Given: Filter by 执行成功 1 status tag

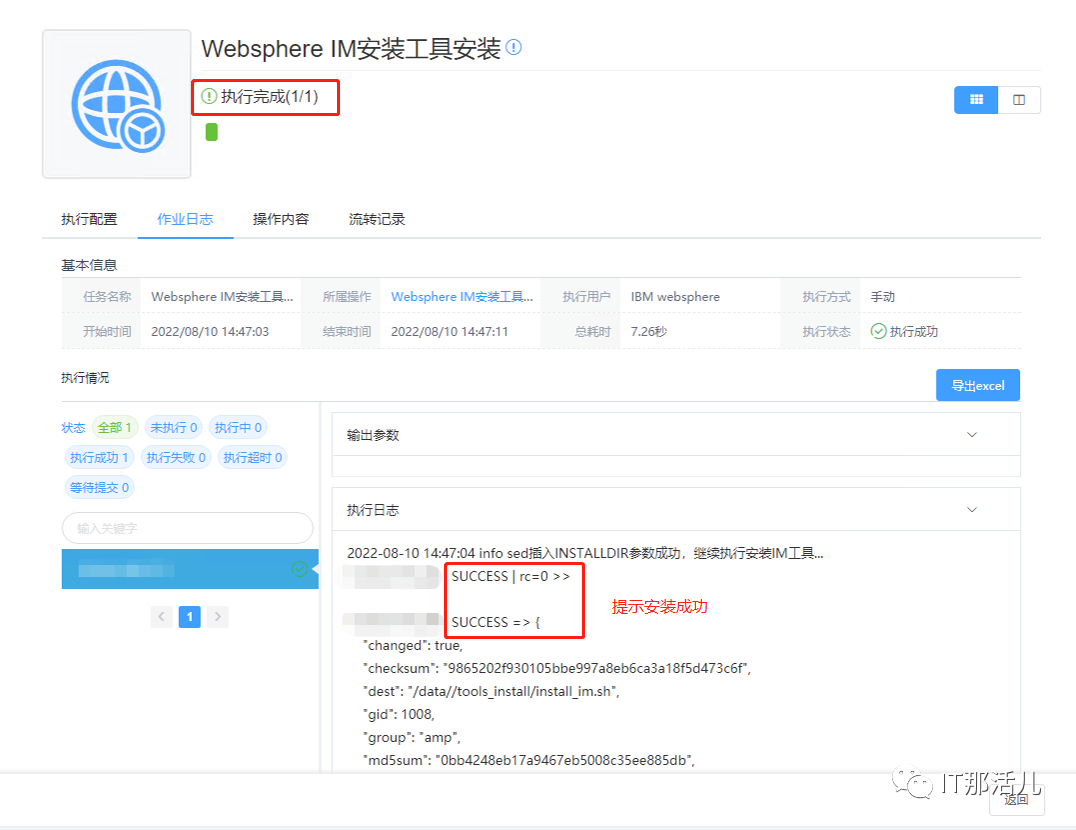Looking at the screenshot, I should 99,458.
